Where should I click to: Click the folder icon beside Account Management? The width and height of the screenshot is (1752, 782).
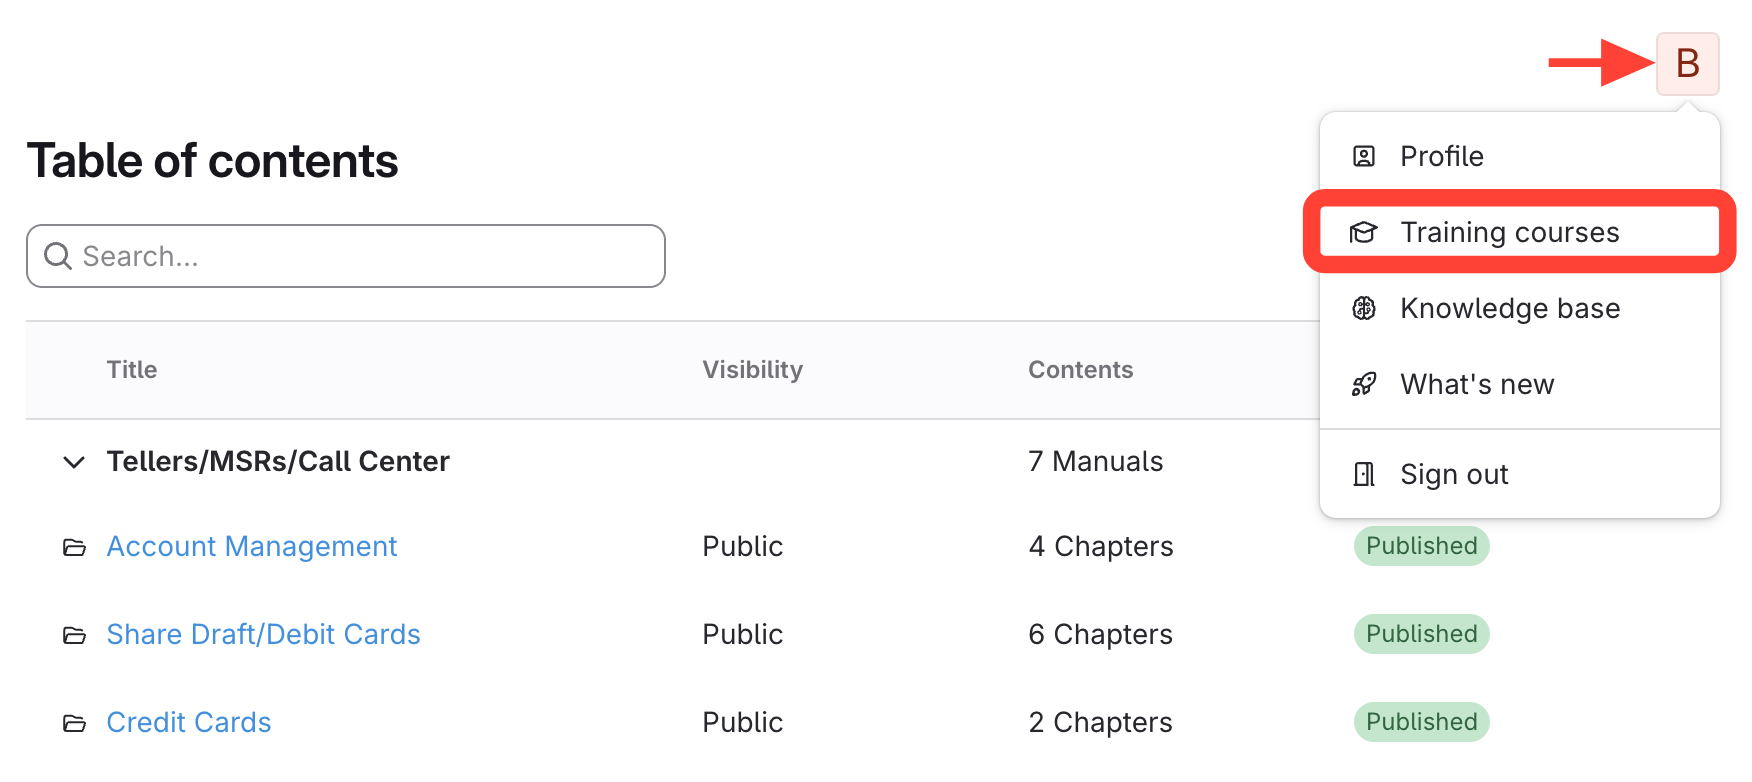pyautogui.click(x=74, y=547)
